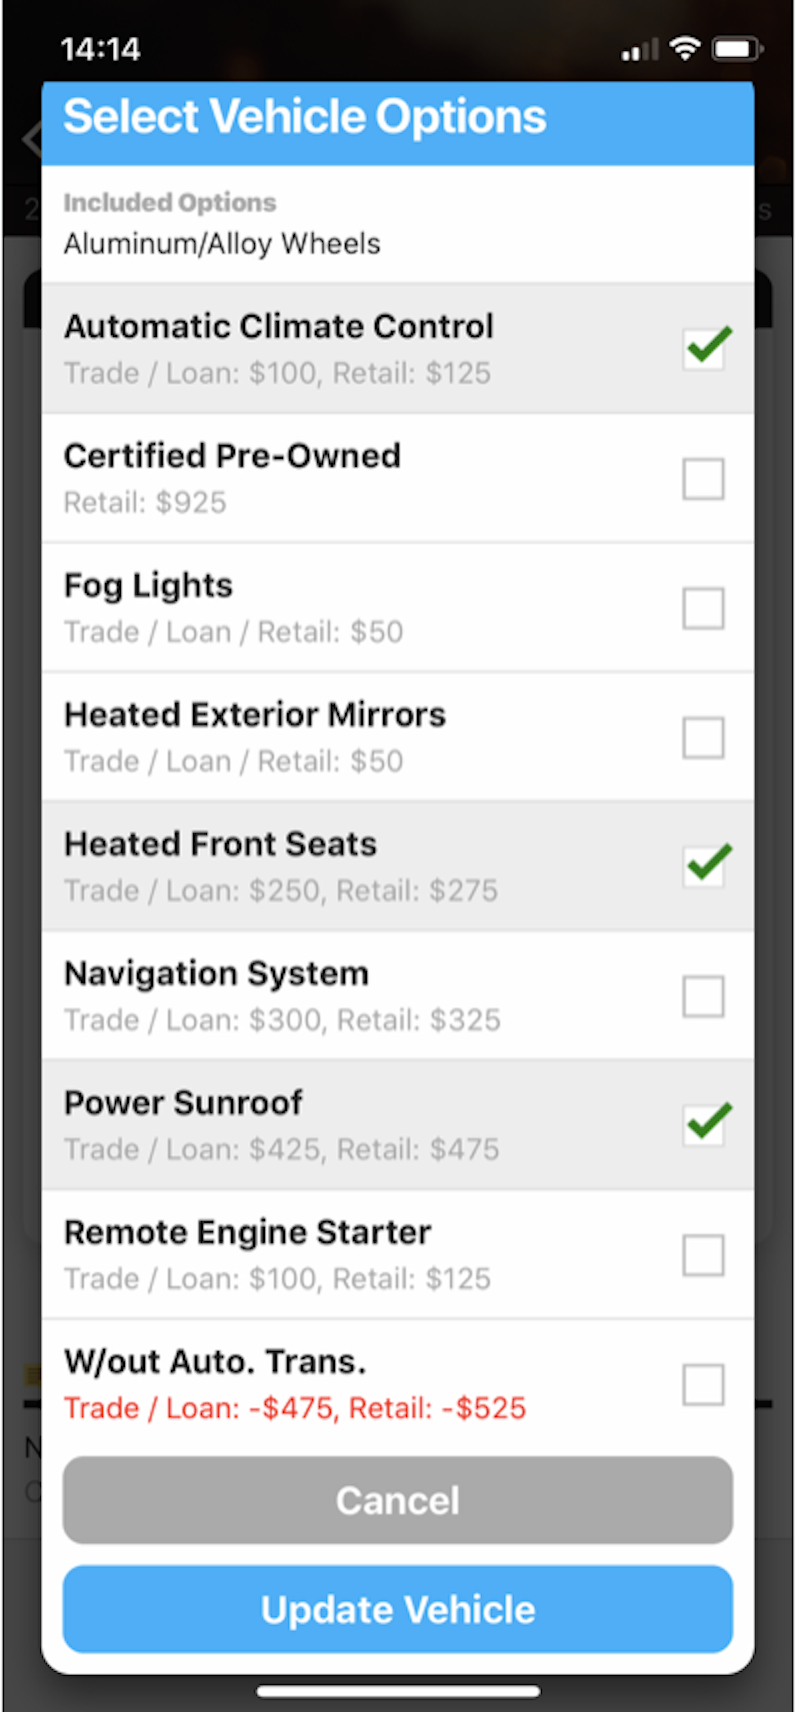Tap the 14:14 clock in status bar
The height and width of the screenshot is (1712, 796).
pyautogui.click(x=100, y=49)
